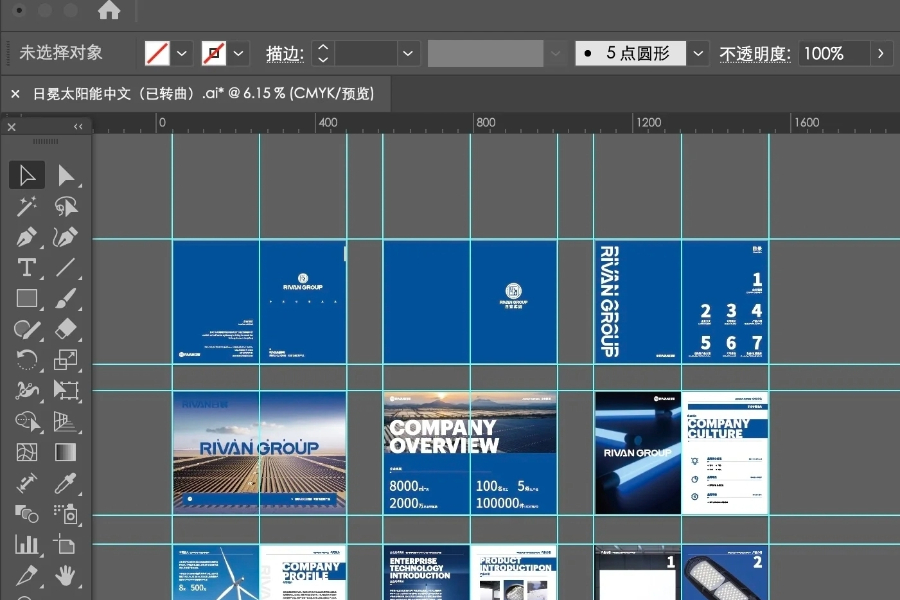This screenshot has width=900, height=600.
Task: Select the Gradient tool
Action: [x=65, y=452]
